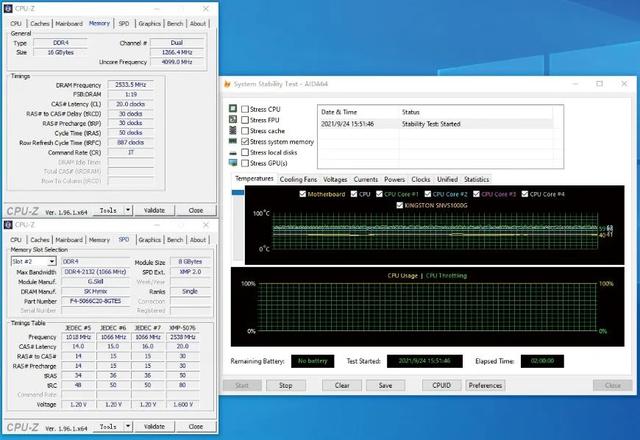Open Graphics tab in lower CPU-Z window
640x440 pixels.
click(149, 240)
